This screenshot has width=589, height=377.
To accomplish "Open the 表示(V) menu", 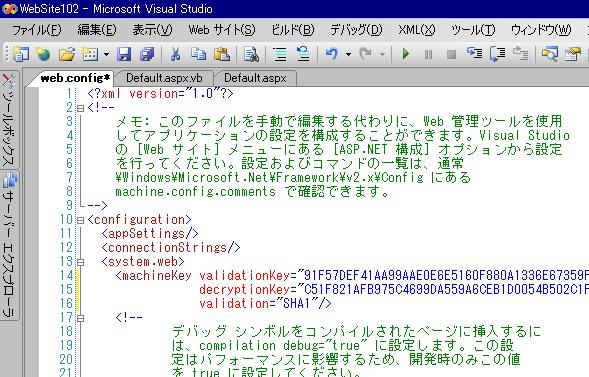I will [153, 30].
